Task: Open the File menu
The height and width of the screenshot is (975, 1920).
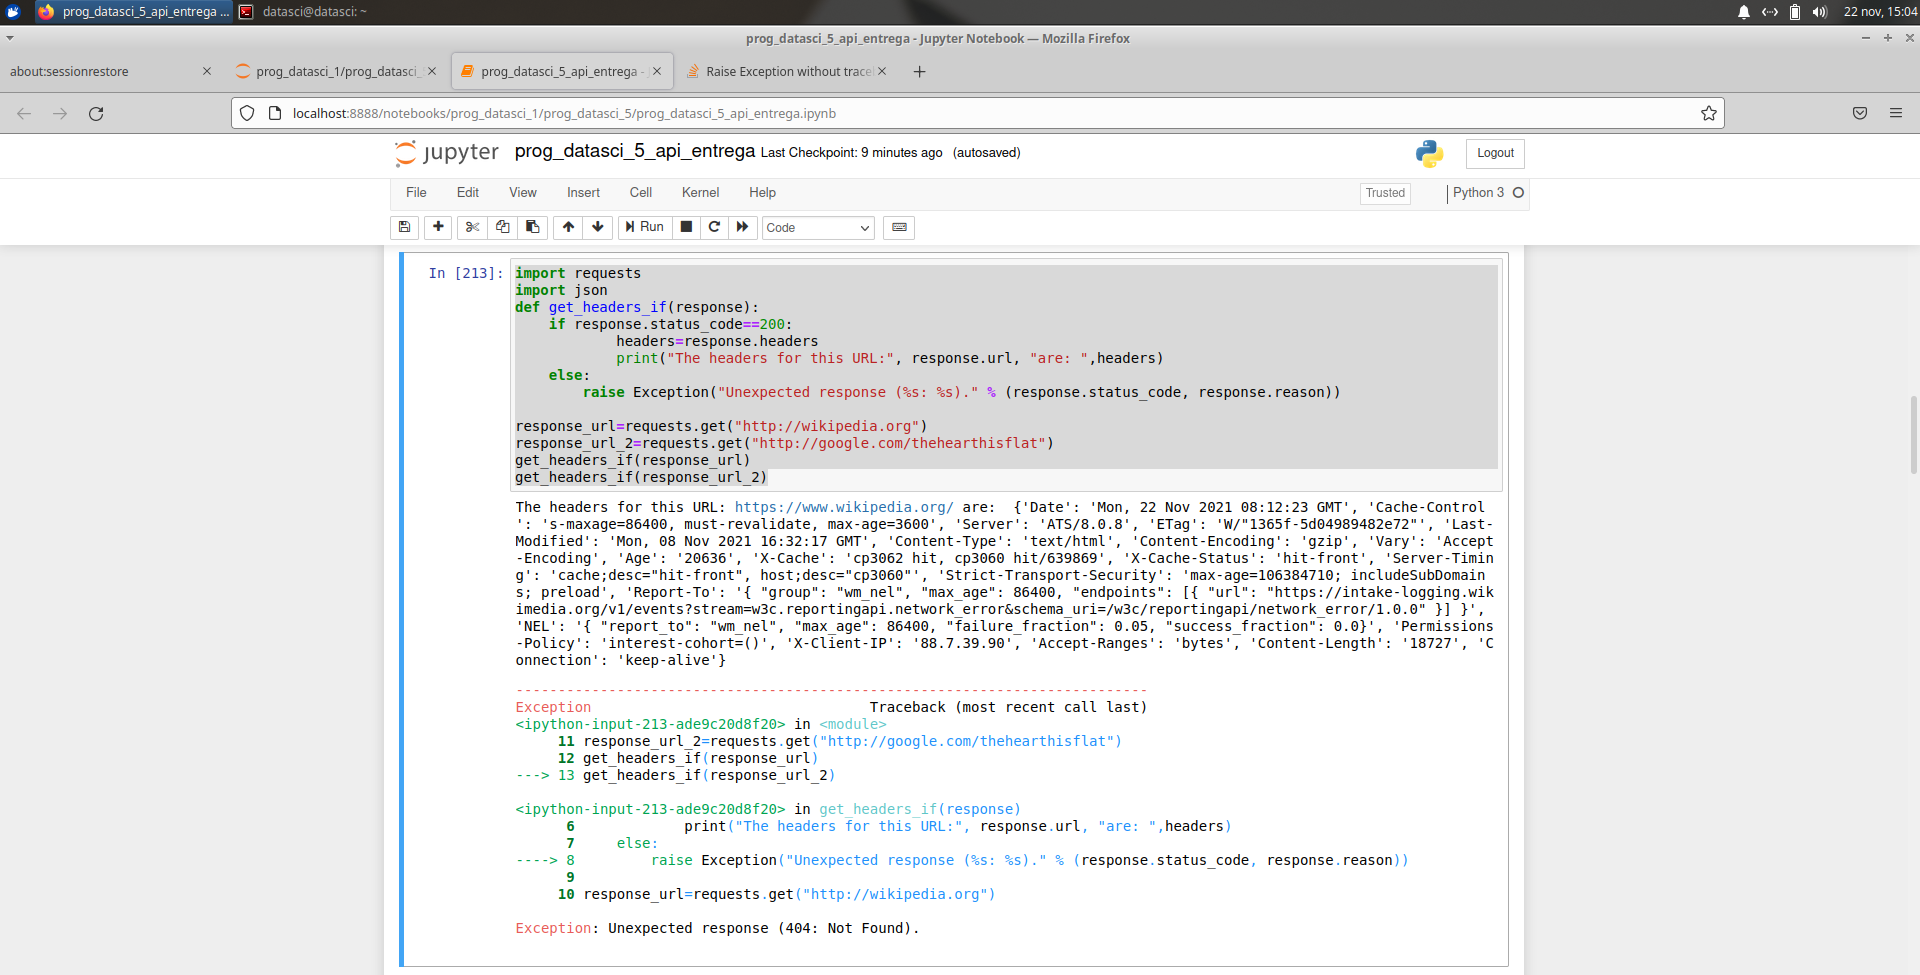Action: 416,193
